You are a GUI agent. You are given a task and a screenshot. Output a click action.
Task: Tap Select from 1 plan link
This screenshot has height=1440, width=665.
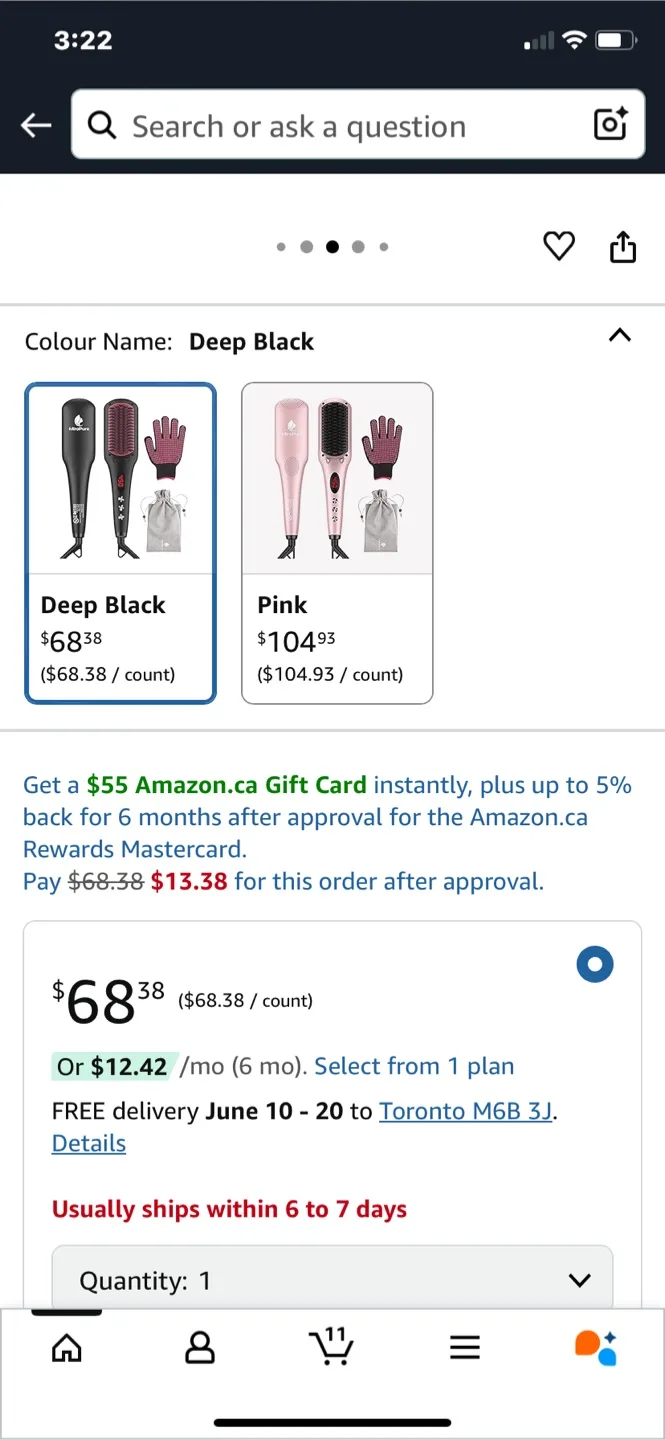(414, 1066)
